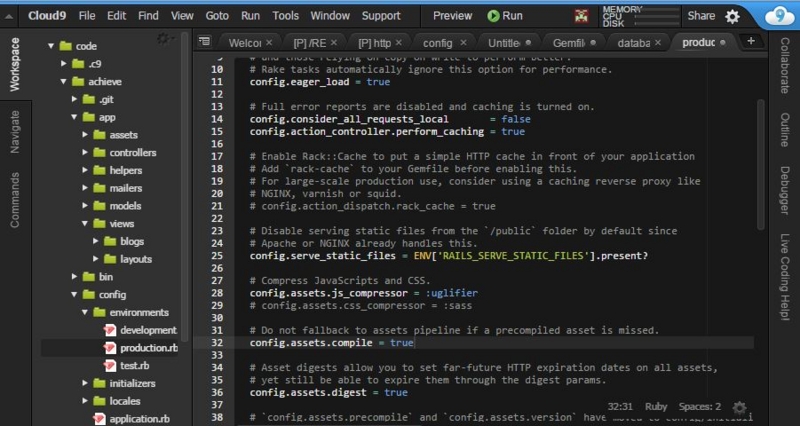Open the View menu
The image size is (800, 426).
click(182, 16)
